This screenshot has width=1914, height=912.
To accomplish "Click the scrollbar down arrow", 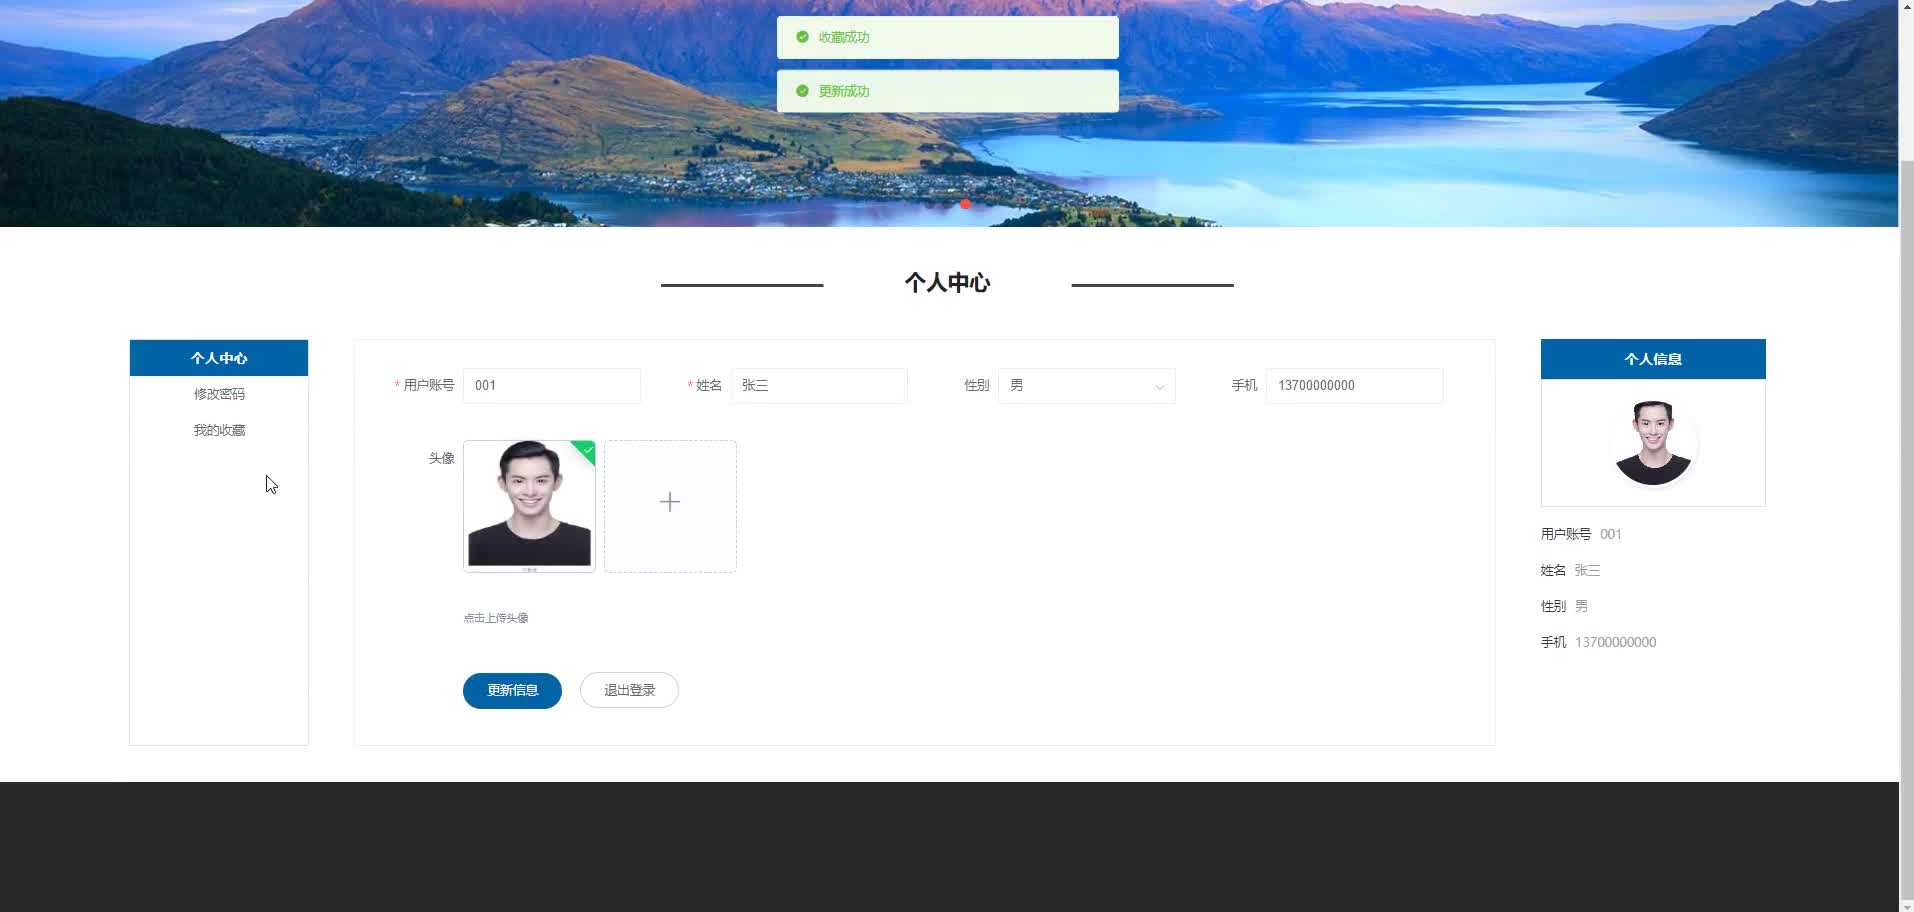I will (1906, 906).
